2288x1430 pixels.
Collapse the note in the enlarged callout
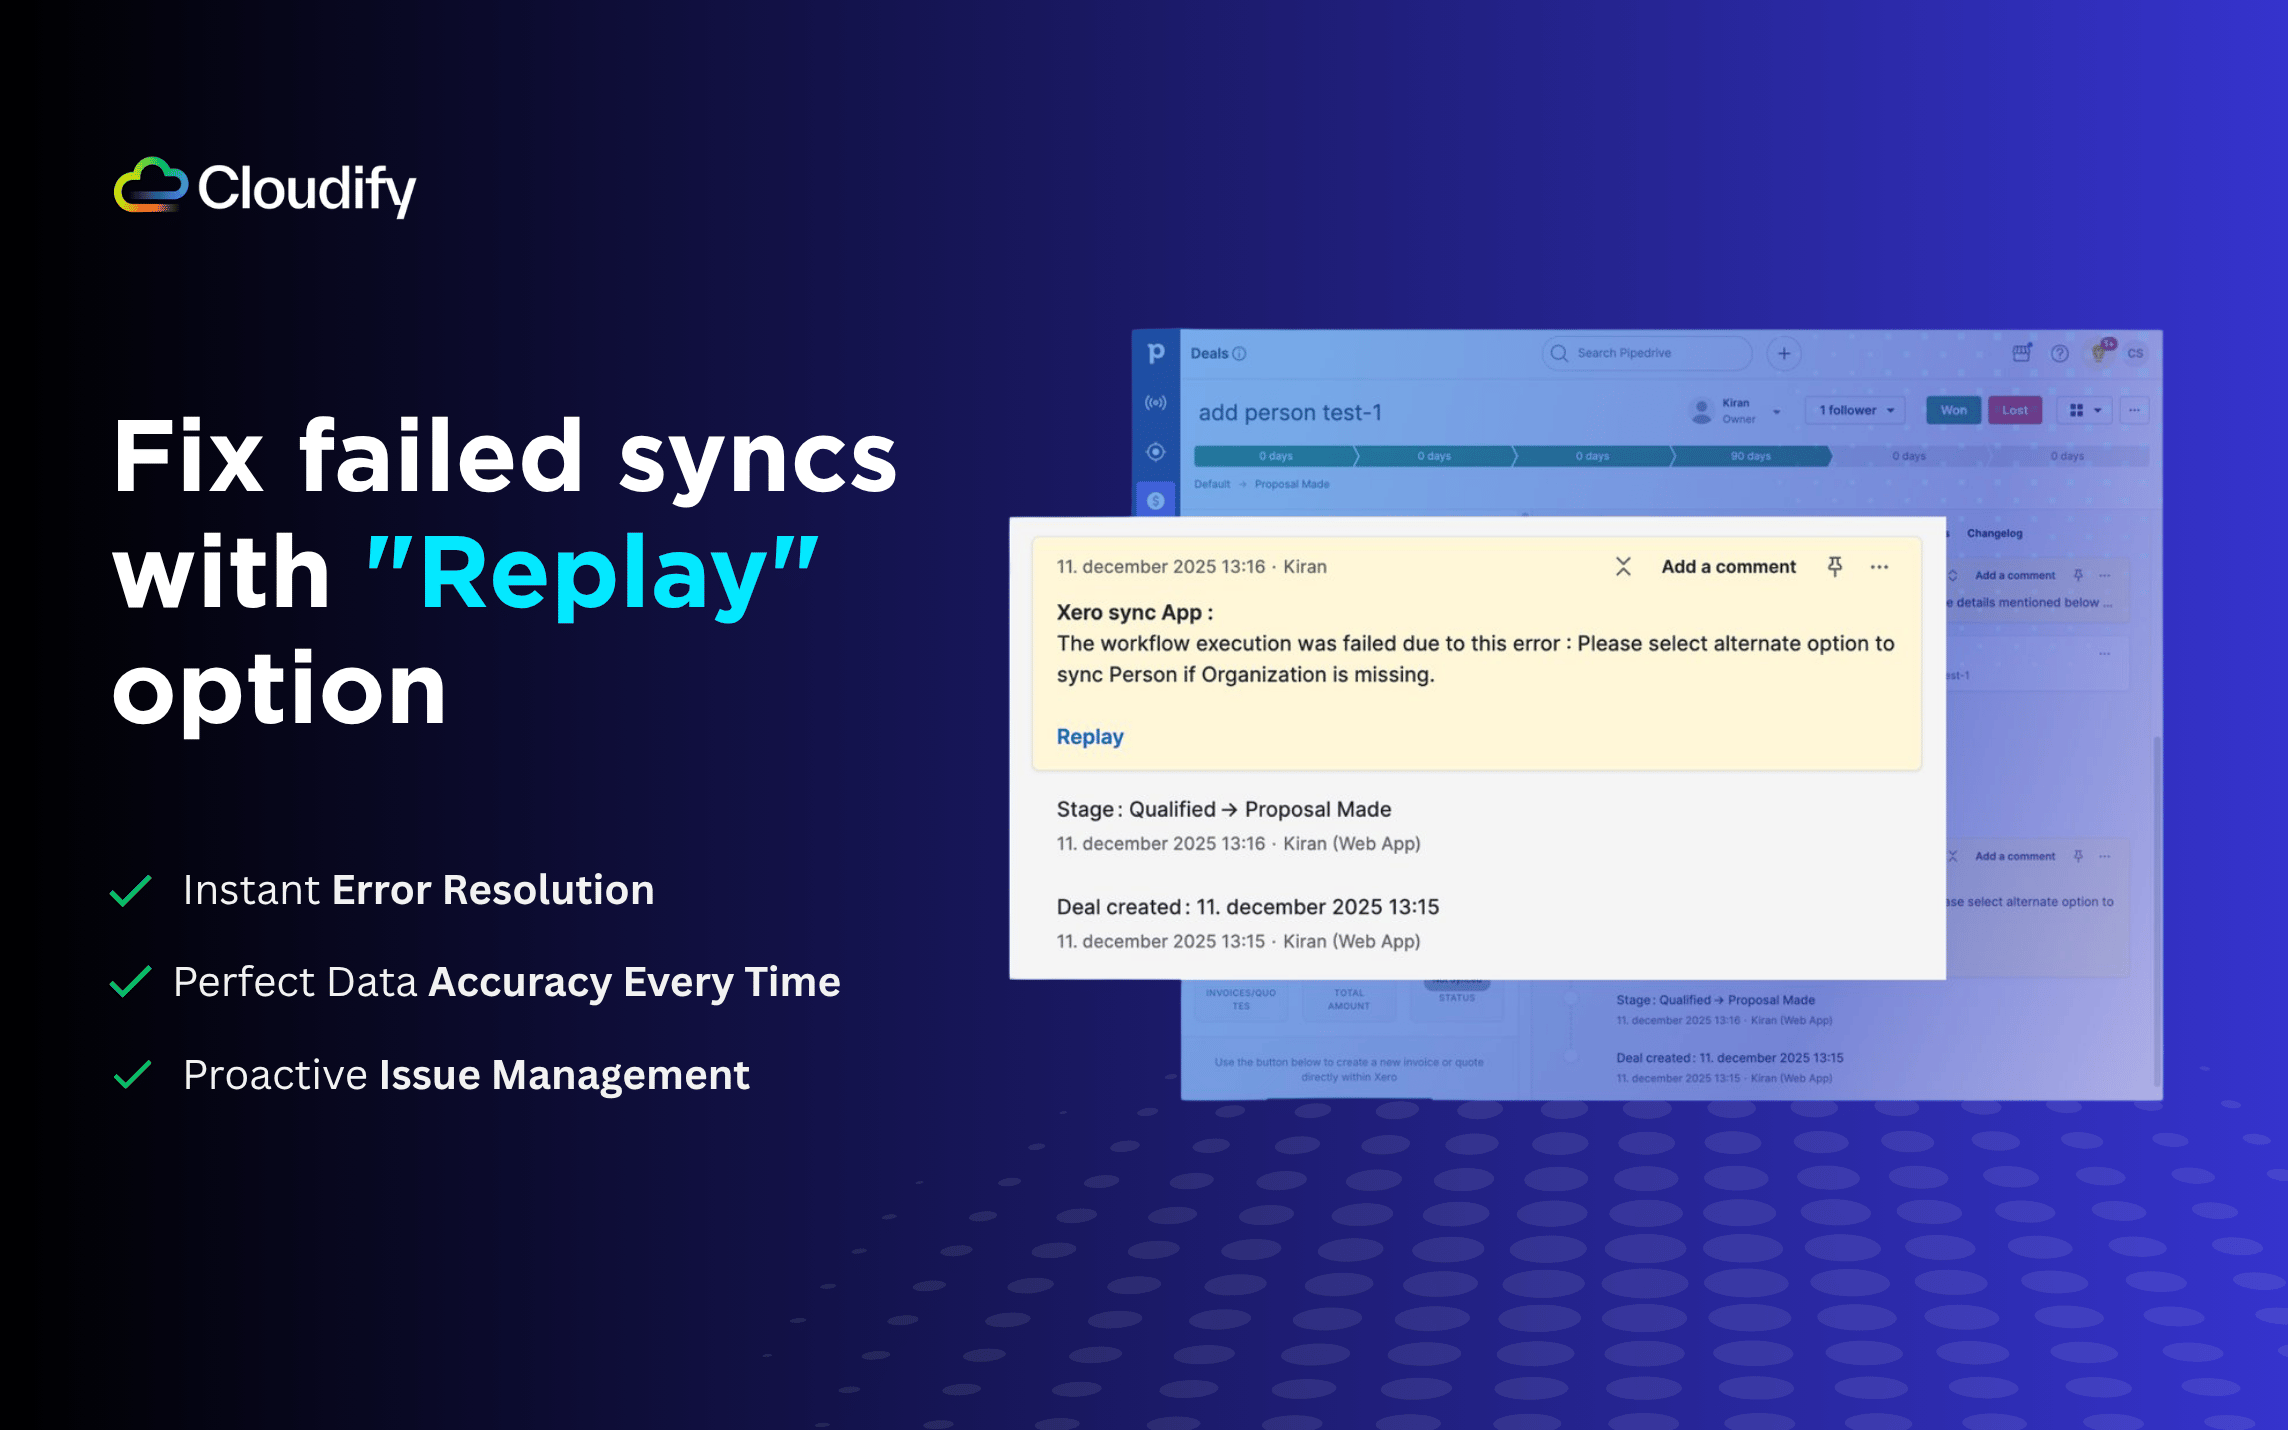(1623, 567)
